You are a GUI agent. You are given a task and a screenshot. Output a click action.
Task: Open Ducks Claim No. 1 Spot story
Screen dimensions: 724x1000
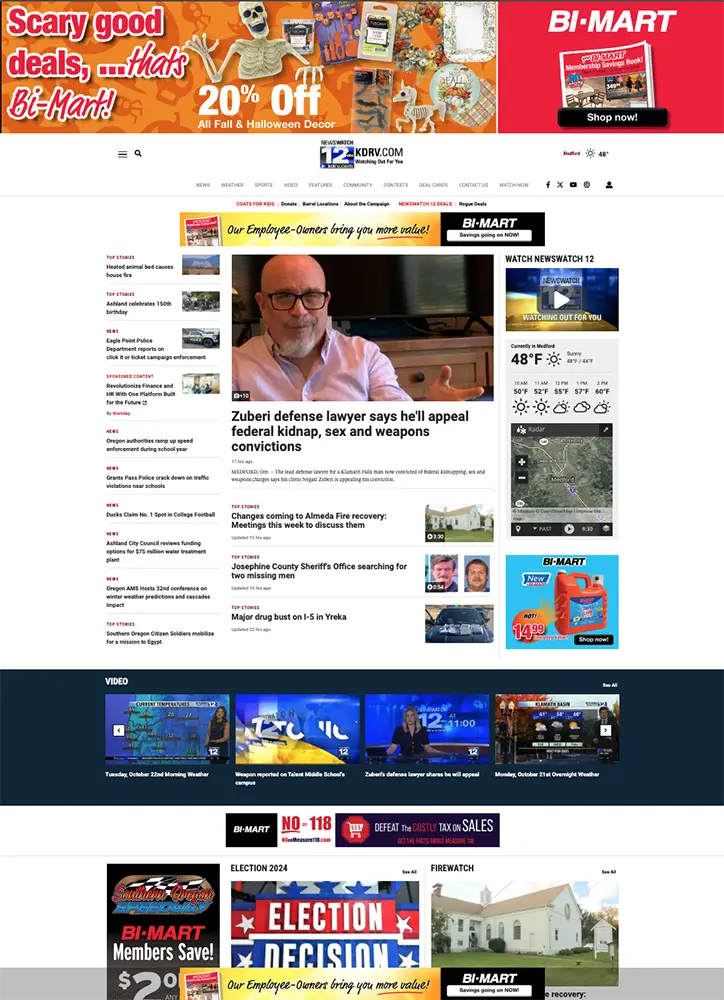coord(161,515)
